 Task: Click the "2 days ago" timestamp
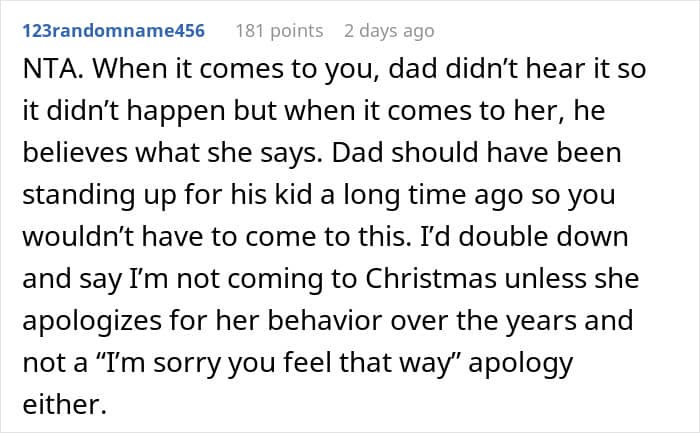389,31
